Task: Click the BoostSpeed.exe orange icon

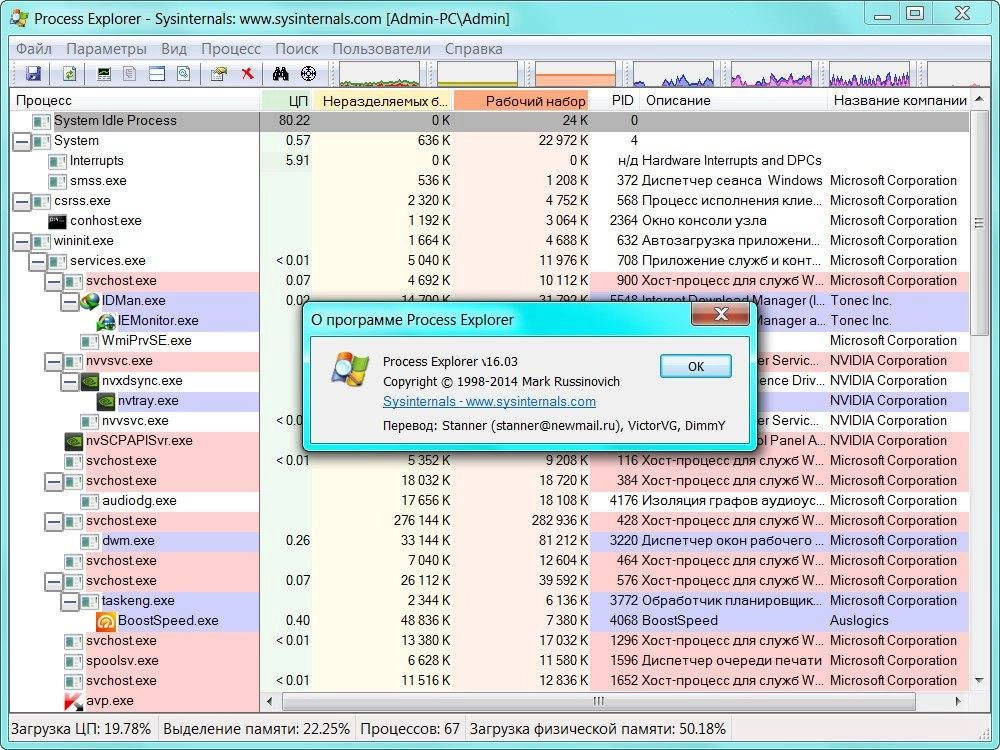Action: coord(106,621)
